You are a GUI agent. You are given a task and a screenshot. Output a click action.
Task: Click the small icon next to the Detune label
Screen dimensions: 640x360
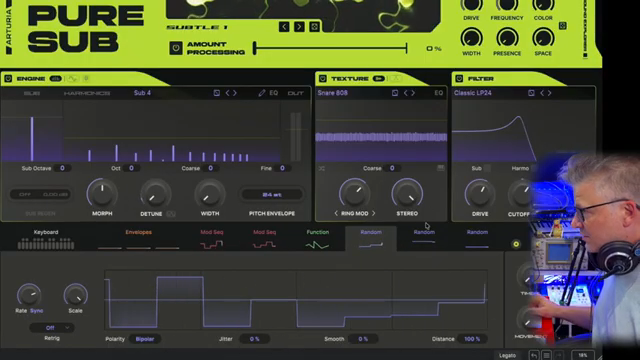pyautogui.click(x=171, y=214)
